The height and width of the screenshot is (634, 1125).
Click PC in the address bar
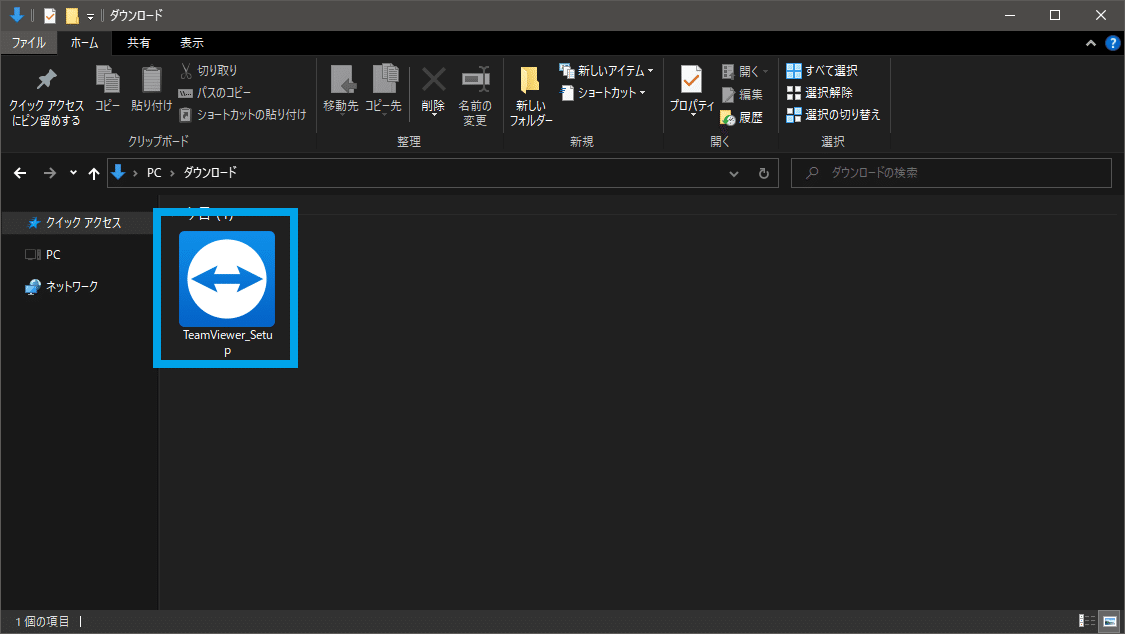[x=154, y=173]
